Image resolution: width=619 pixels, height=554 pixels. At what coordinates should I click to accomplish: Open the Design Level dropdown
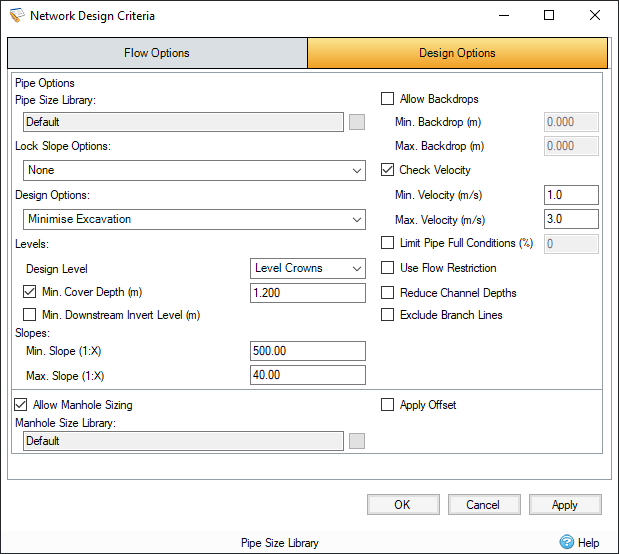point(307,269)
